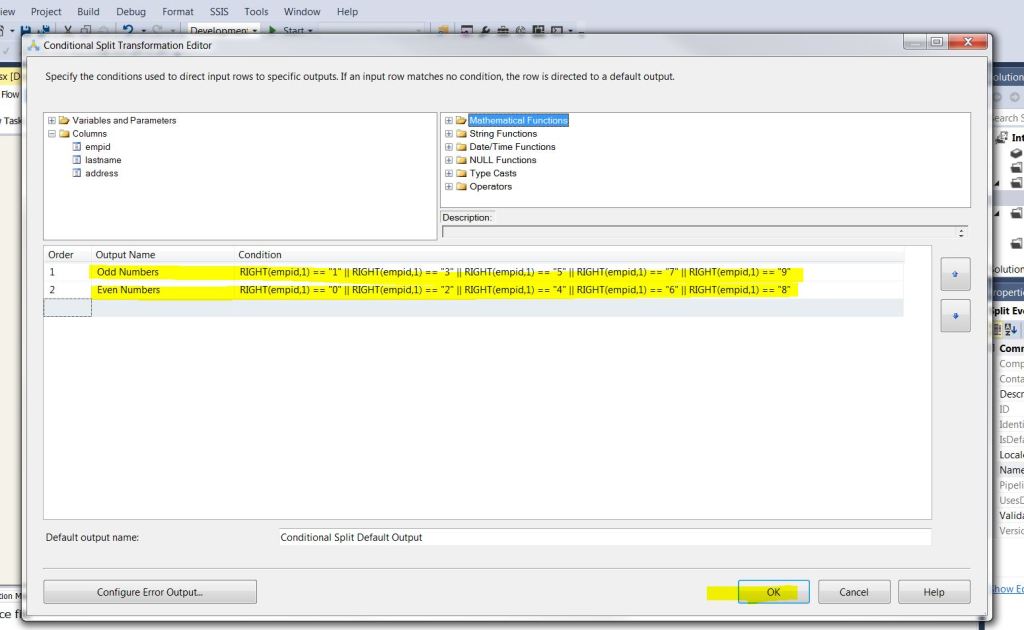1024x630 pixels.
Task: Move the selected condition up with the up arrow
Action: pos(955,274)
